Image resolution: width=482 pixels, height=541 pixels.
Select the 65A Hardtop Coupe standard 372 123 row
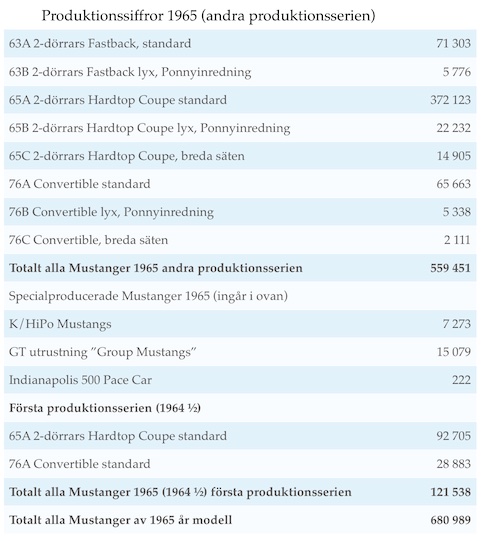click(x=240, y=100)
